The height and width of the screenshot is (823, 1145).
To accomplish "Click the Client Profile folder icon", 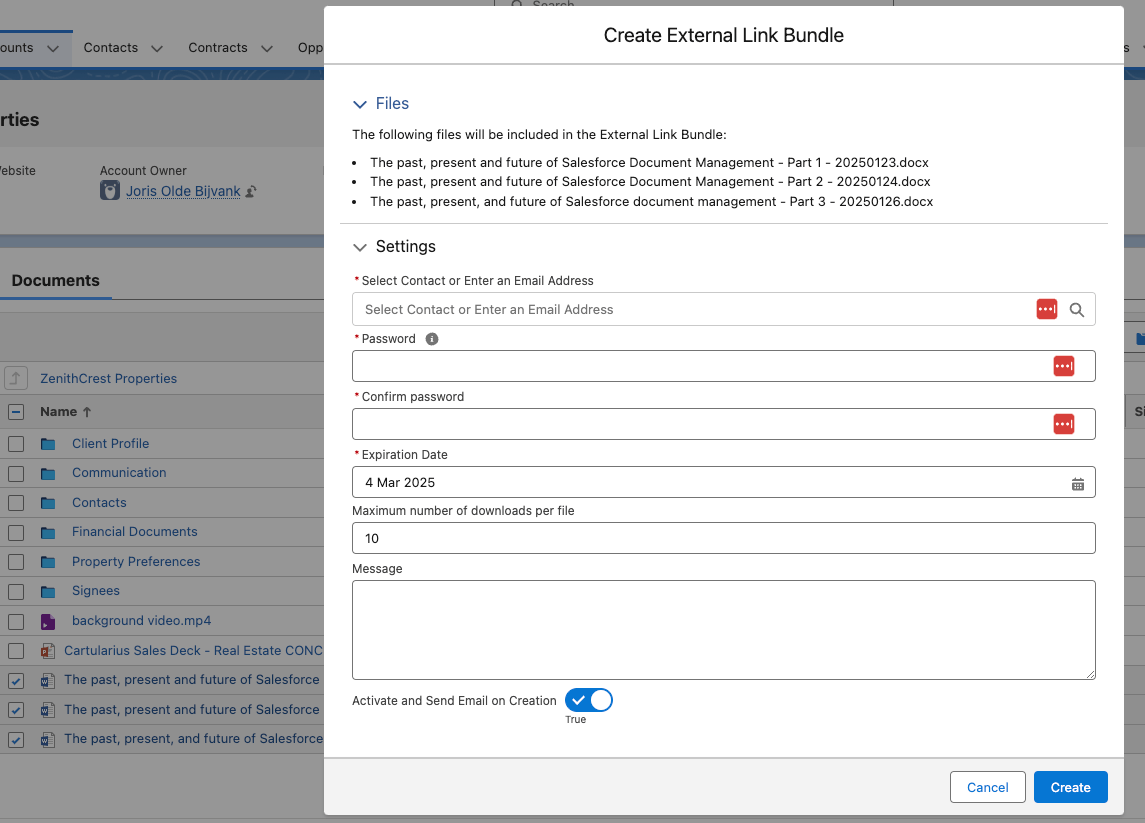I will click(x=47, y=444).
